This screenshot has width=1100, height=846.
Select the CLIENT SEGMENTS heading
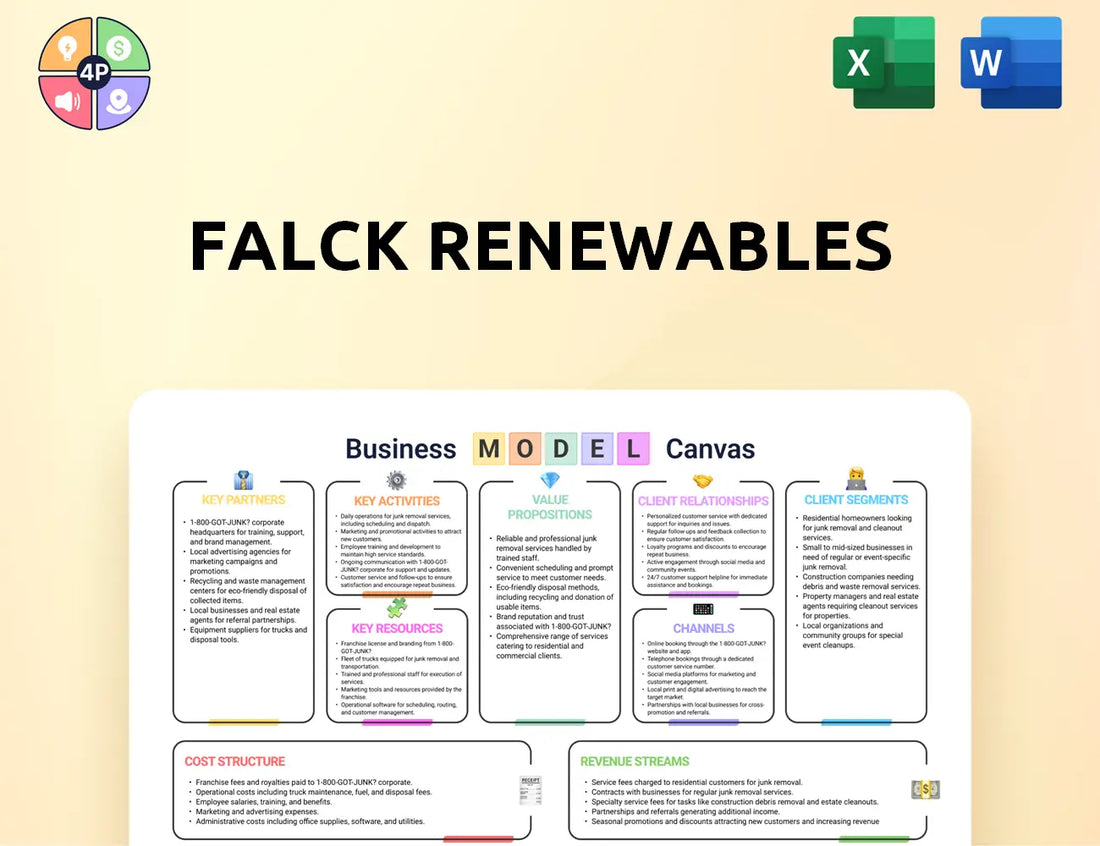click(856, 500)
